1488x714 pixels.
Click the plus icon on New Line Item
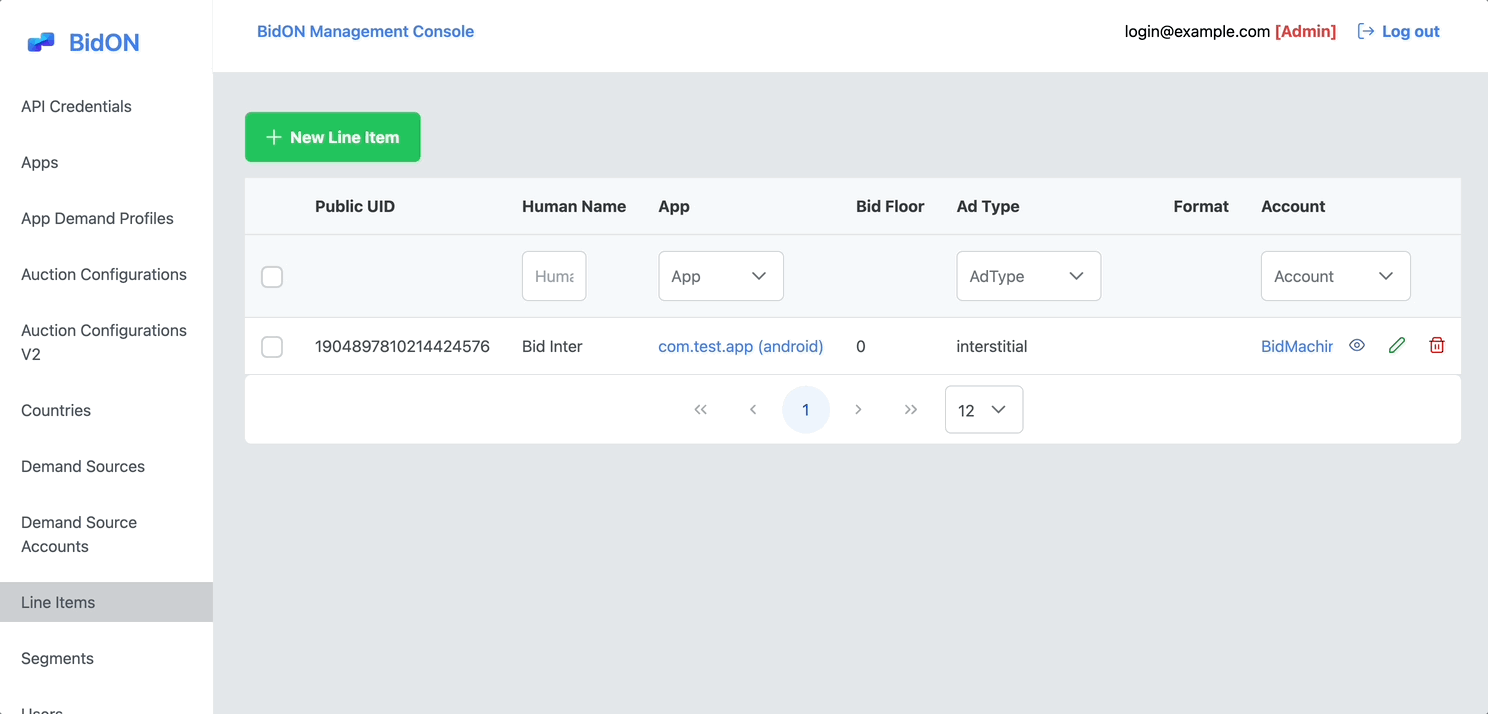coord(273,137)
